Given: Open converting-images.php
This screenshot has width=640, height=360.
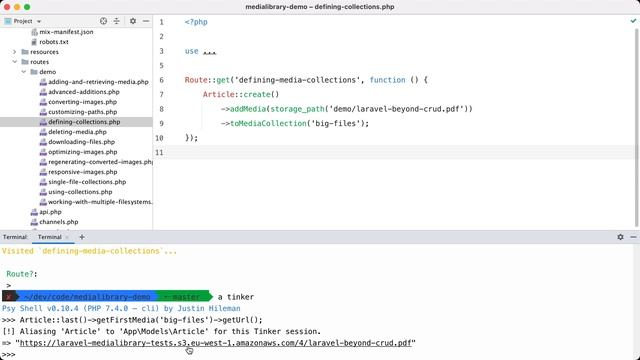Looking at the screenshot, I should coord(82,102).
